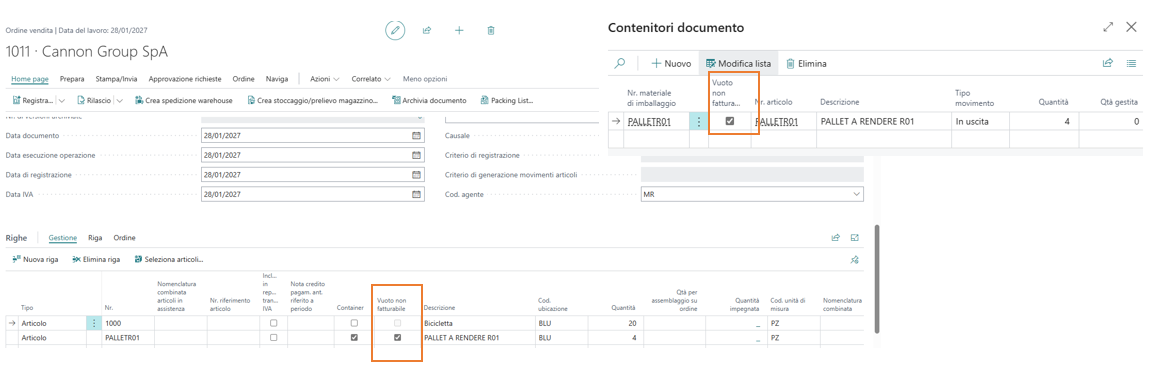Click Nuovo in the Contenitori documento pane

coord(671,64)
